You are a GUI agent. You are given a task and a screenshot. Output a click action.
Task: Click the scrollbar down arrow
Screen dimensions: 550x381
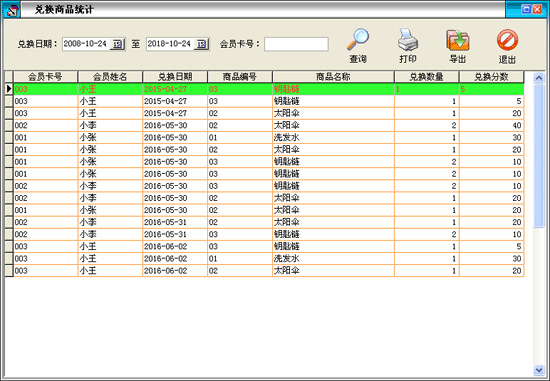coord(539,370)
